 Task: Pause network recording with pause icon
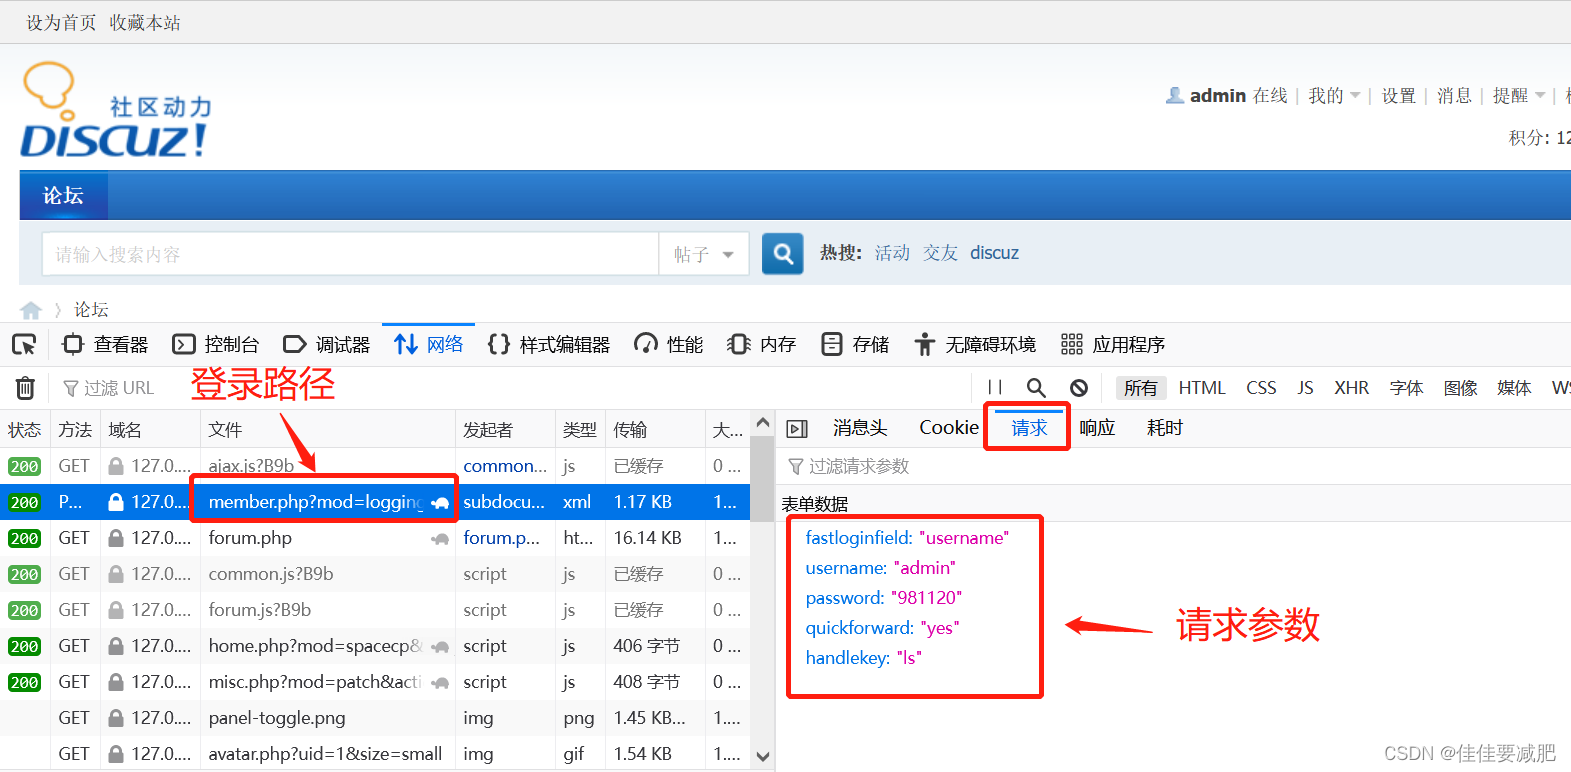point(995,388)
